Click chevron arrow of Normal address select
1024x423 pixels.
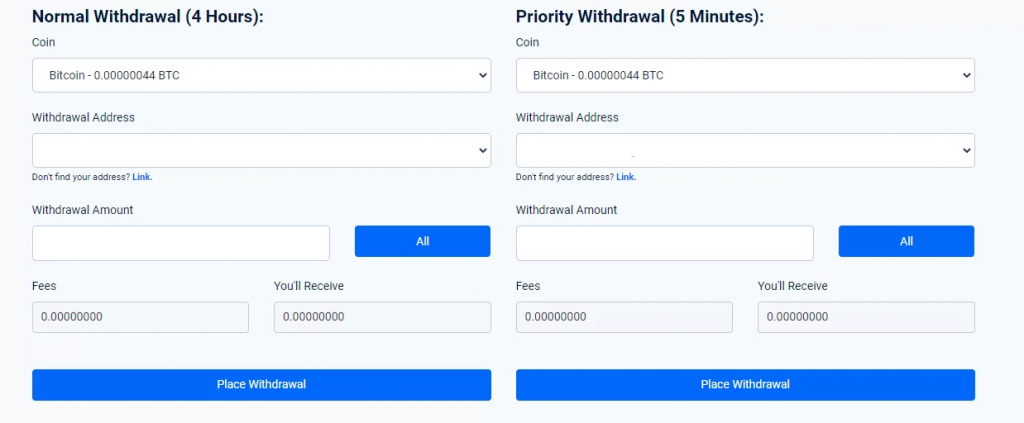483,150
